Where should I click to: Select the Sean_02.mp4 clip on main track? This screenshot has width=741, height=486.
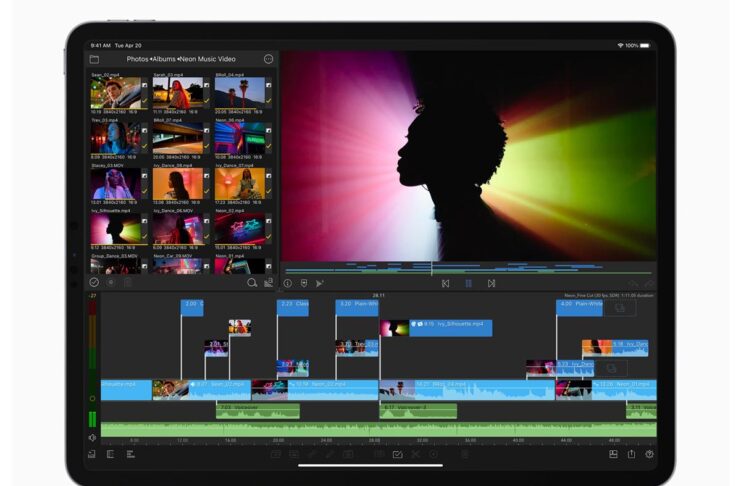pyautogui.click(x=201, y=390)
